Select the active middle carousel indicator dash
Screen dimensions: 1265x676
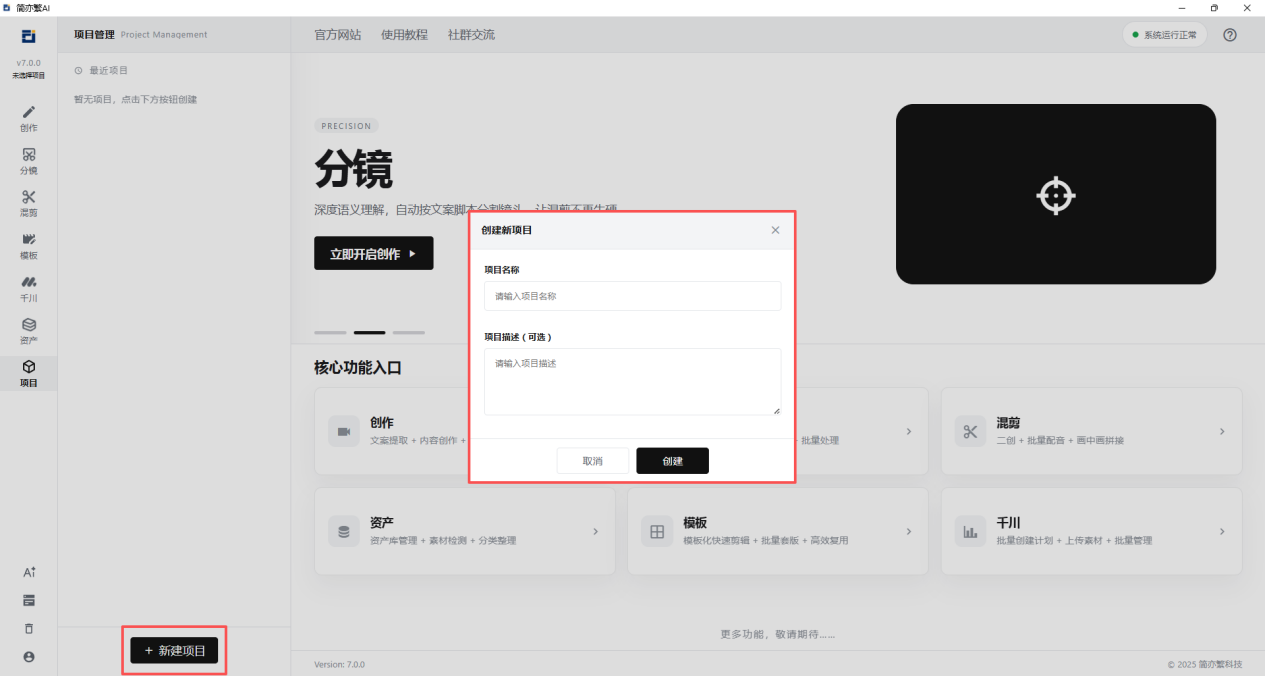[370, 332]
